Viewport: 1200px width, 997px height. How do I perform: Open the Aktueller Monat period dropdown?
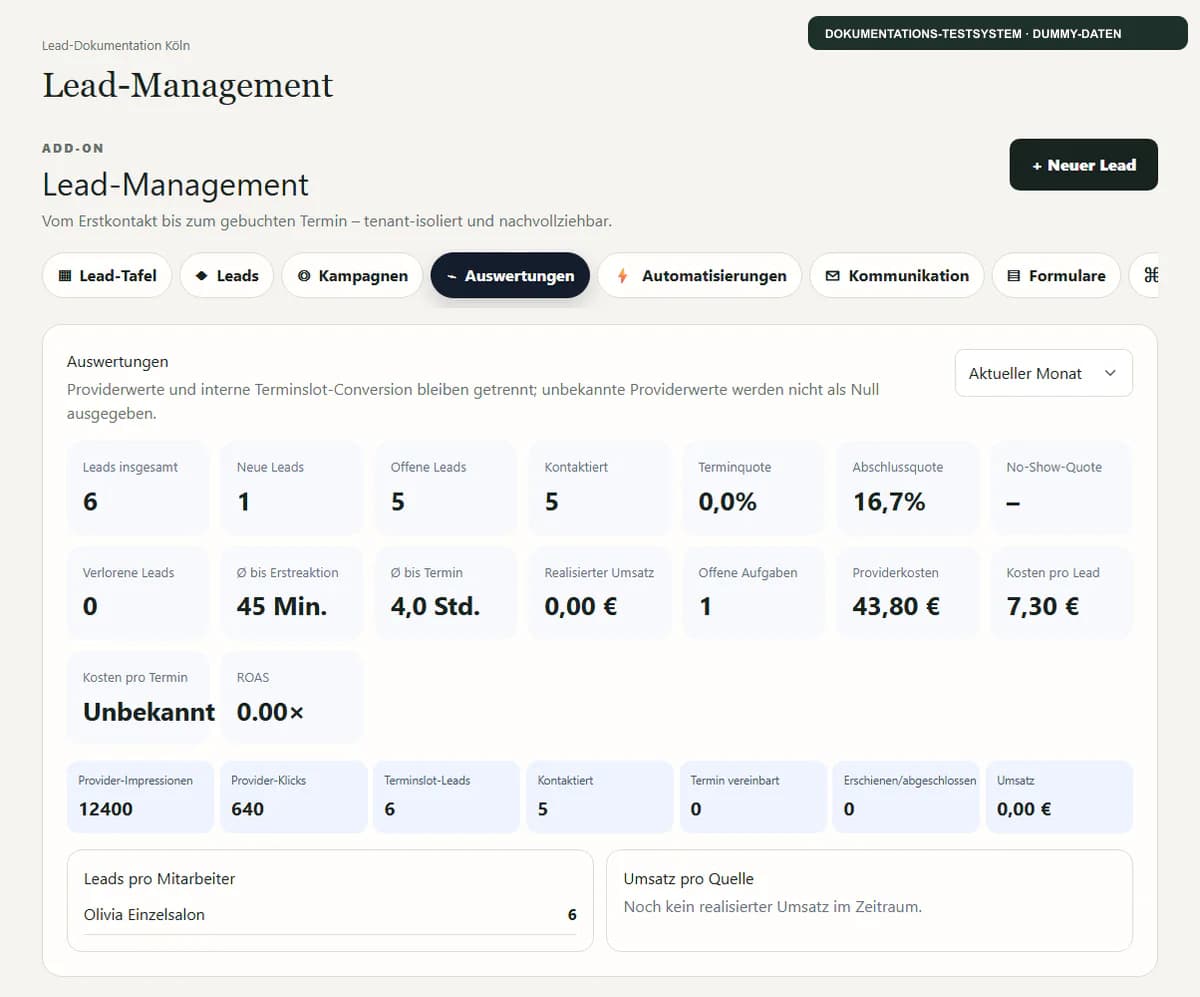pyautogui.click(x=1044, y=373)
